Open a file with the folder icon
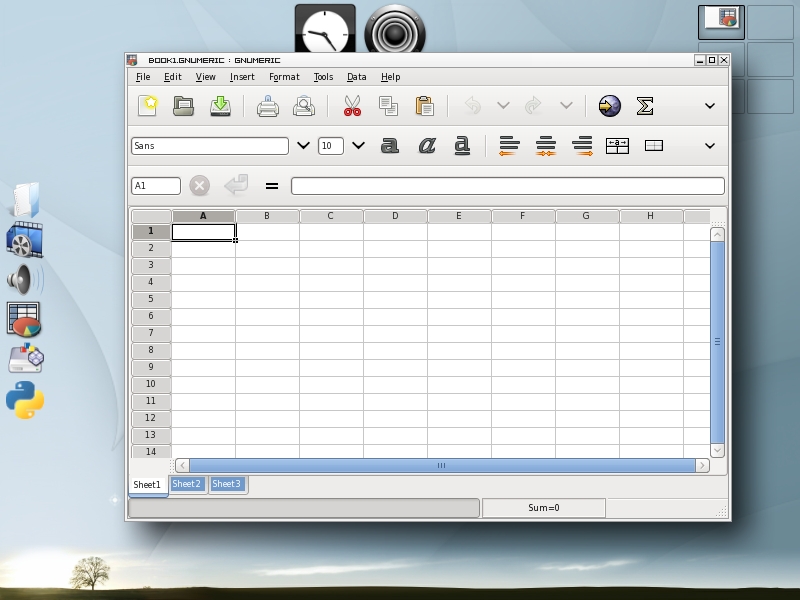800x600 pixels. coord(183,105)
